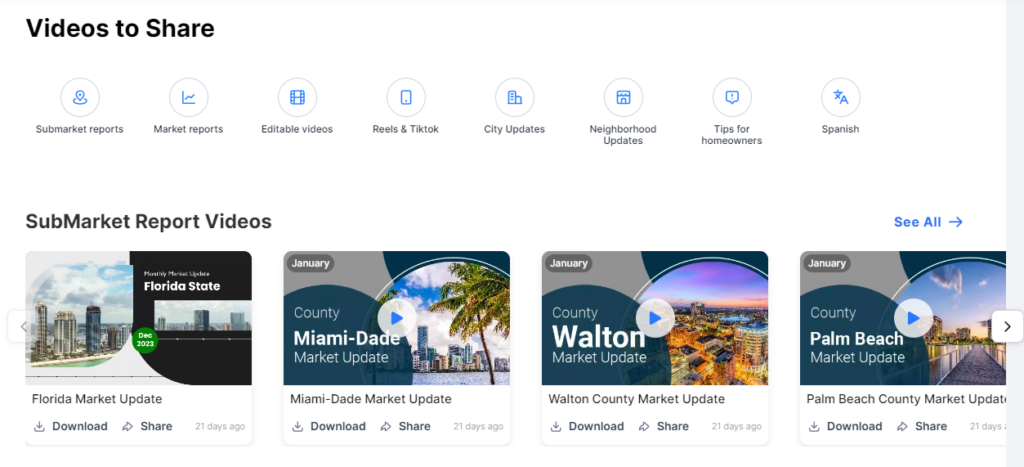Viewport: 1024px width, 467px height.
Task: Share the Walton County Market Update
Action: coord(663,426)
